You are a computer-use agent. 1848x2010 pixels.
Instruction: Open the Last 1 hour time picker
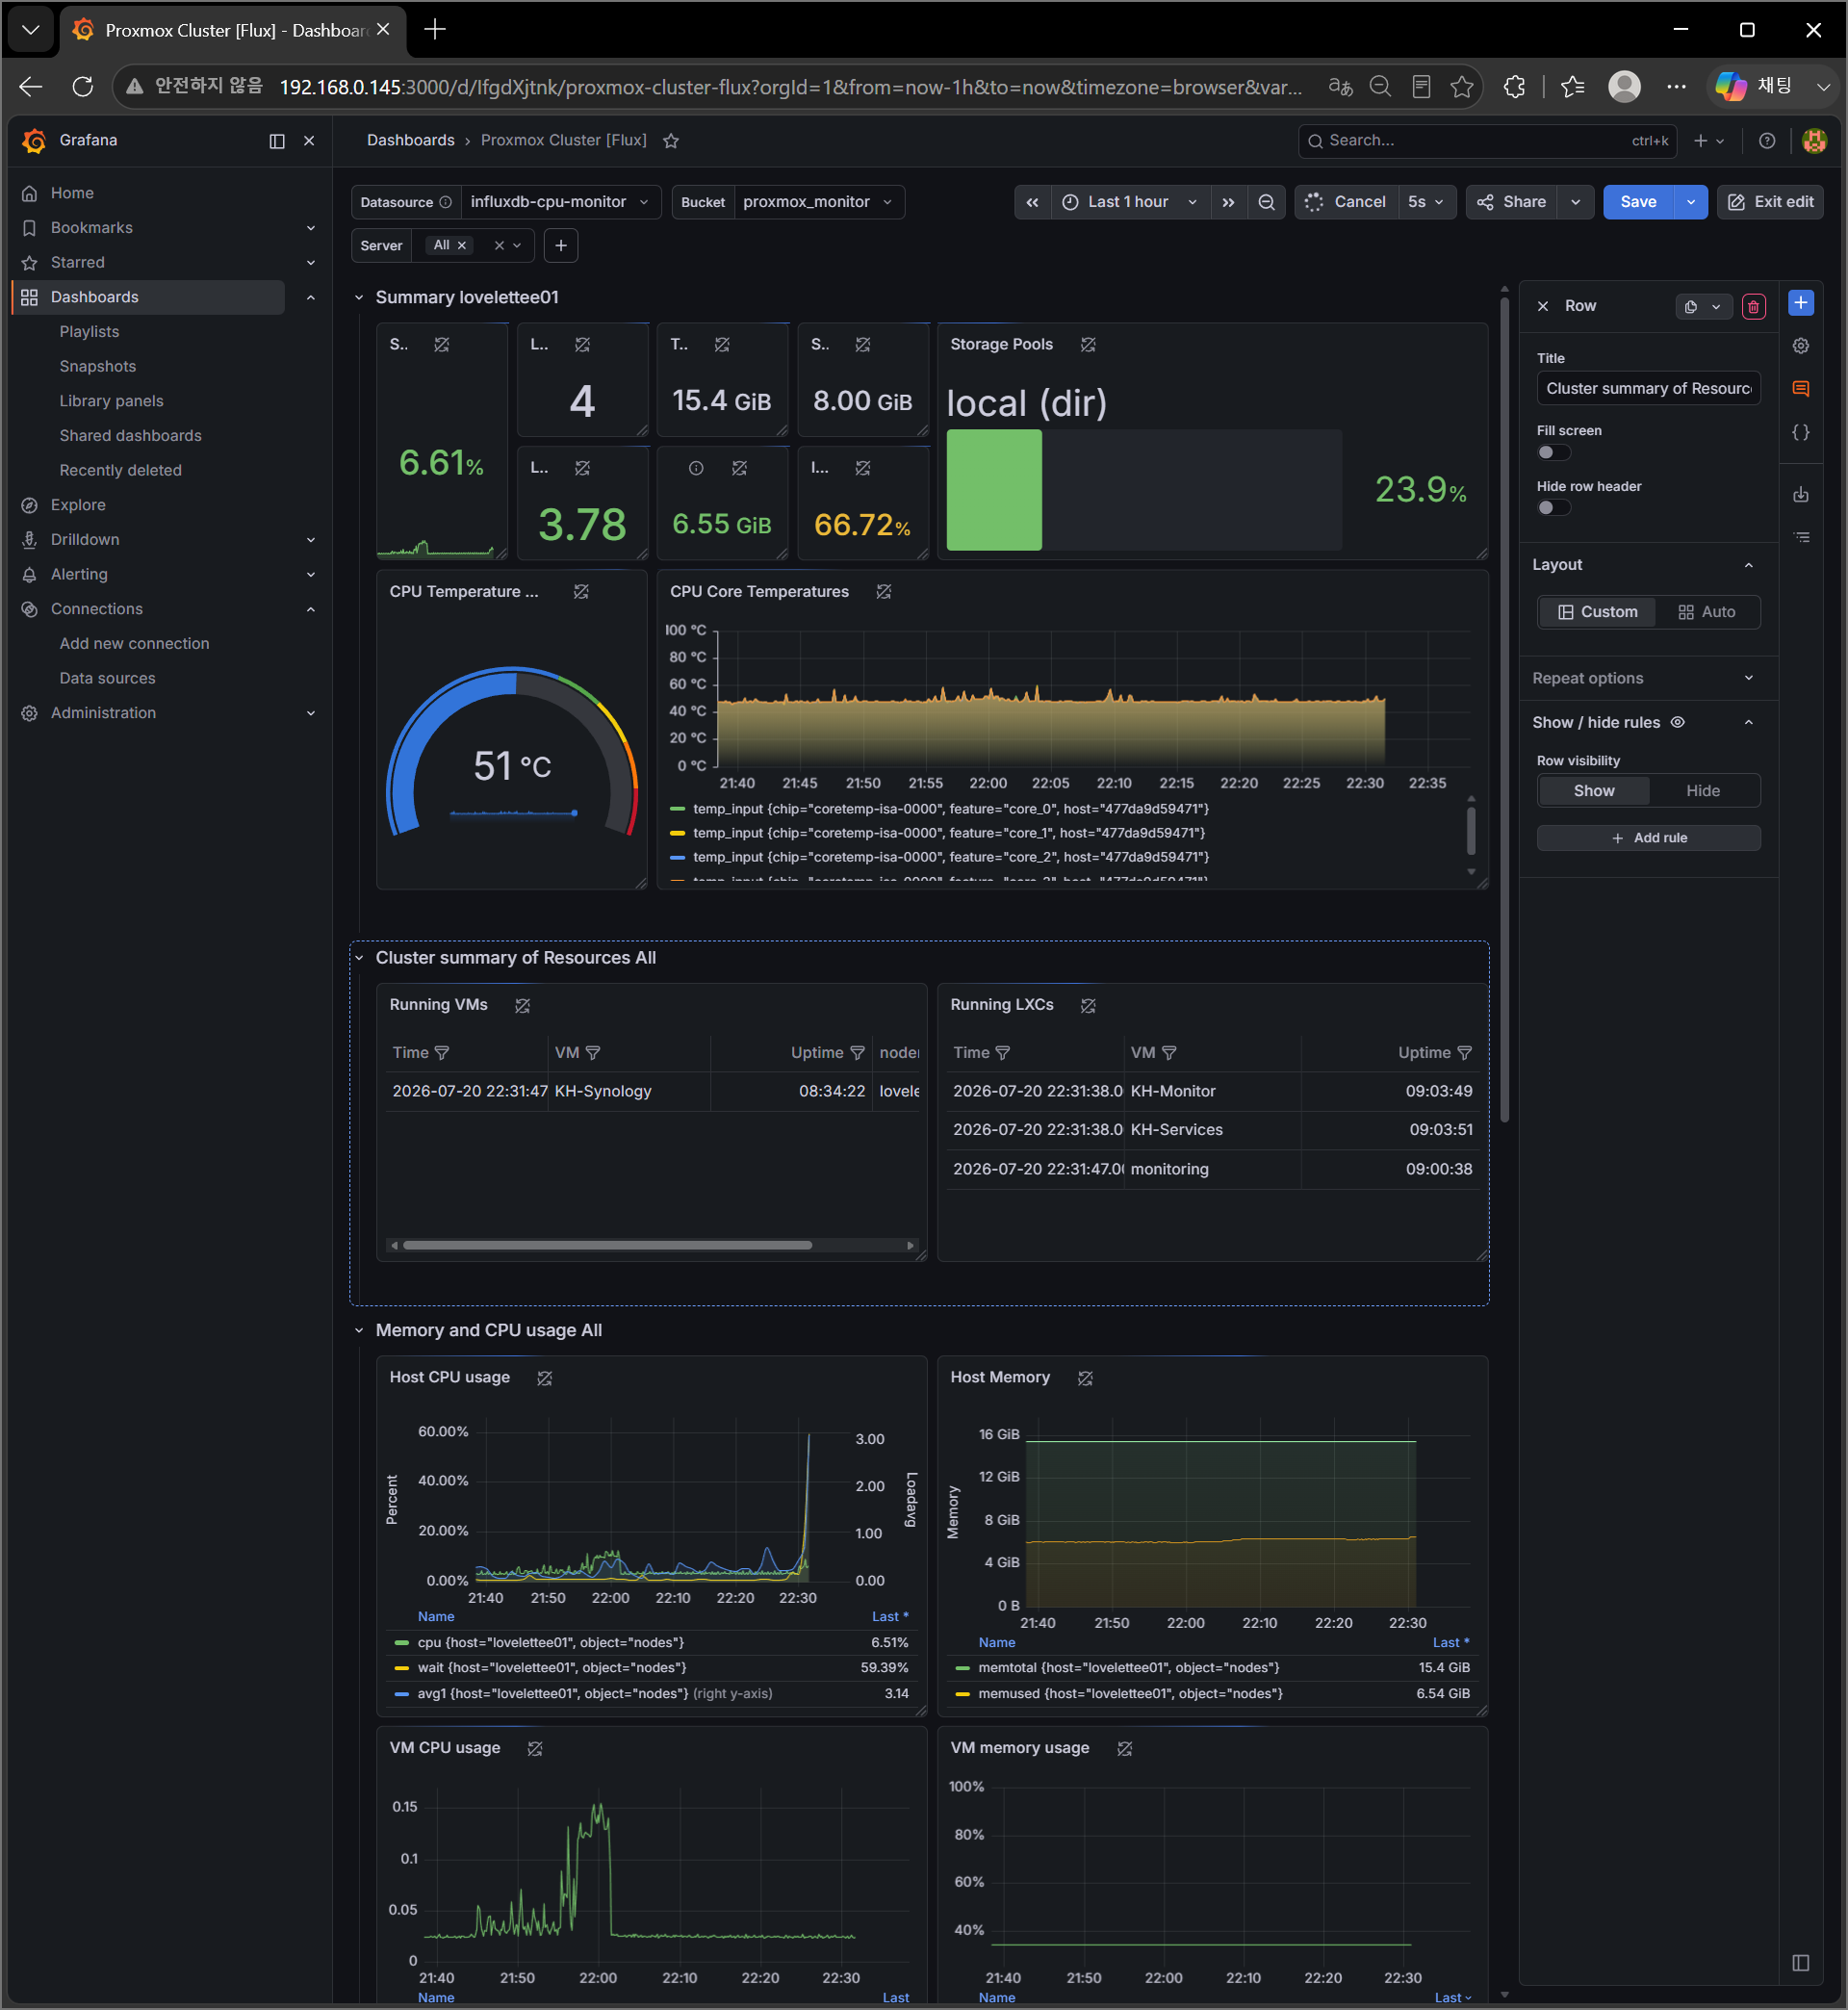[x=1130, y=202]
